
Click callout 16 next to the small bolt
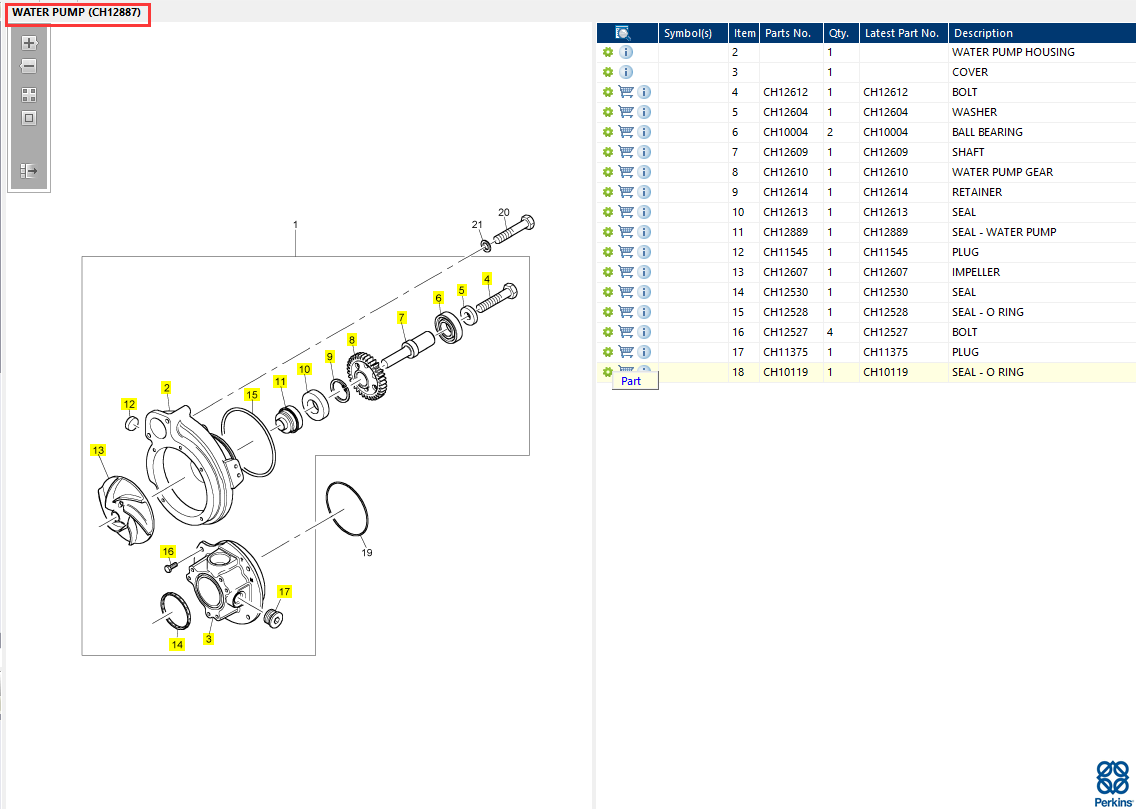pyautogui.click(x=168, y=552)
